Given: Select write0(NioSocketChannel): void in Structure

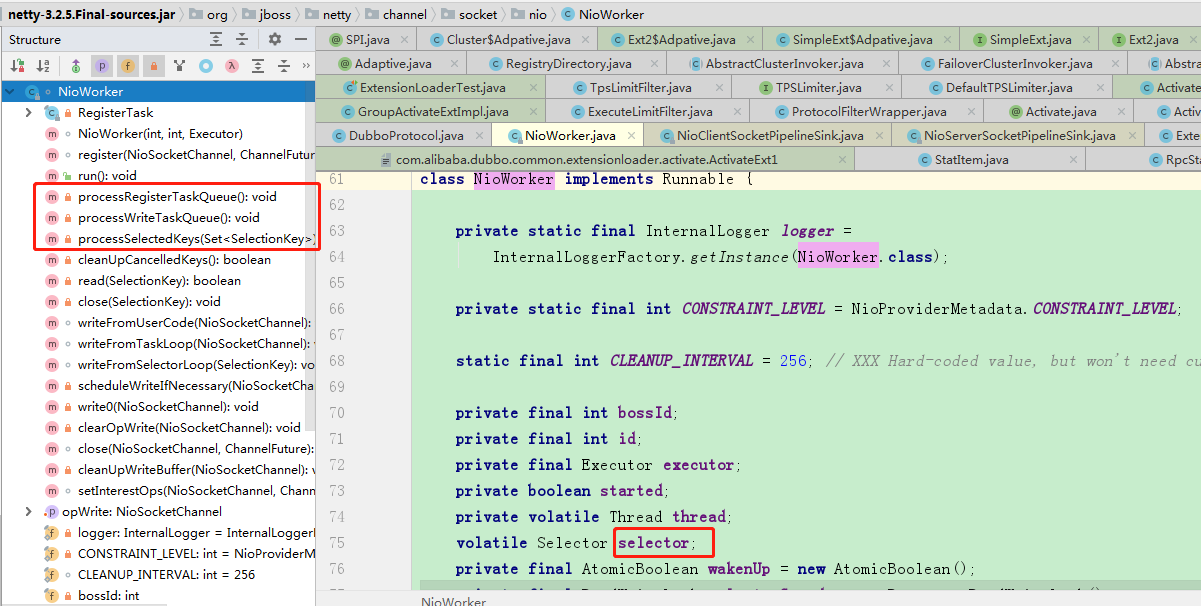Looking at the screenshot, I should [169, 407].
